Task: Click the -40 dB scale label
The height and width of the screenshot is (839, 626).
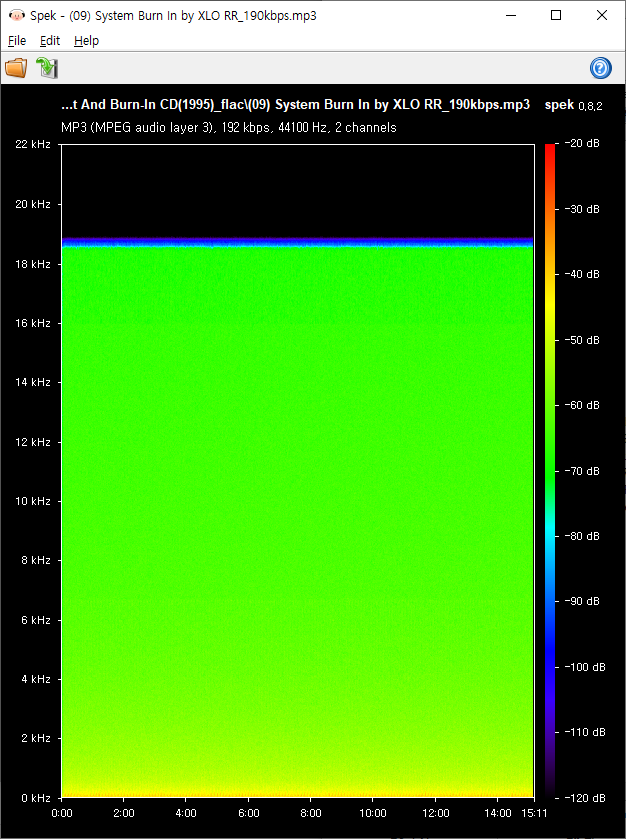Action: pyautogui.click(x=582, y=274)
